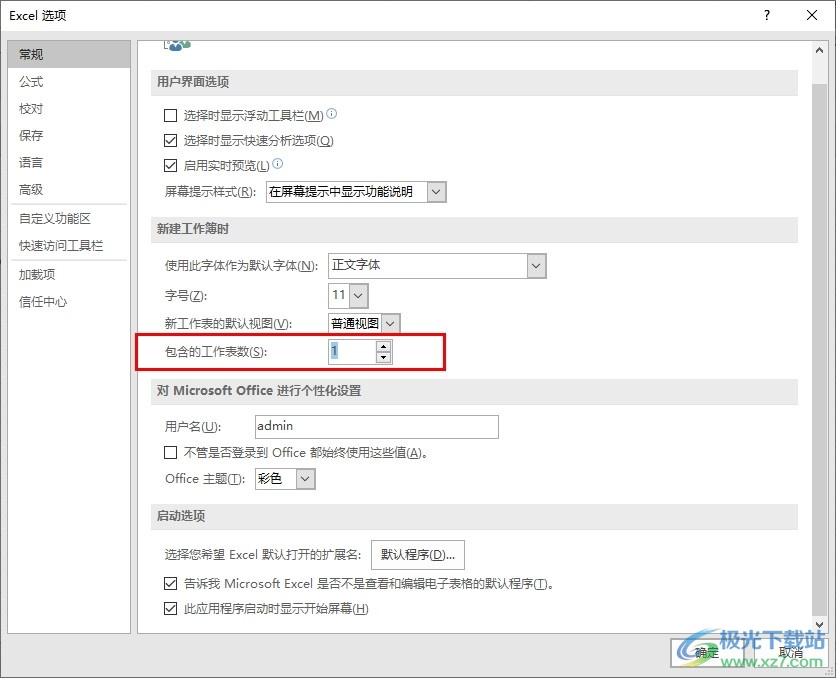
Task: Toggle the 启用实时预览 checkbox
Action: [171, 165]
